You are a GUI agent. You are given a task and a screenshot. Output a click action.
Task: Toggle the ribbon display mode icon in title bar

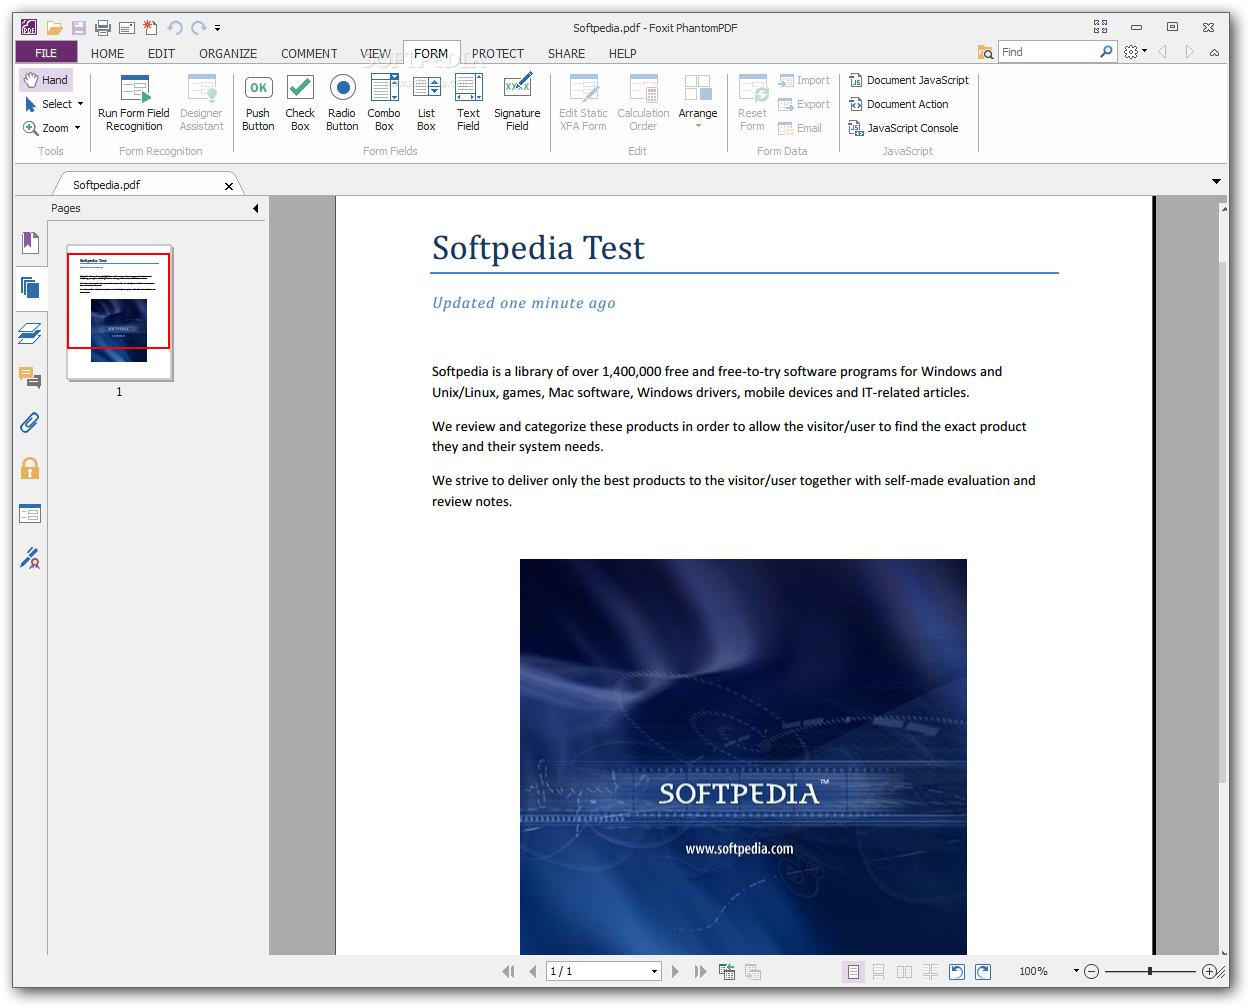[x=1100, y=27]
